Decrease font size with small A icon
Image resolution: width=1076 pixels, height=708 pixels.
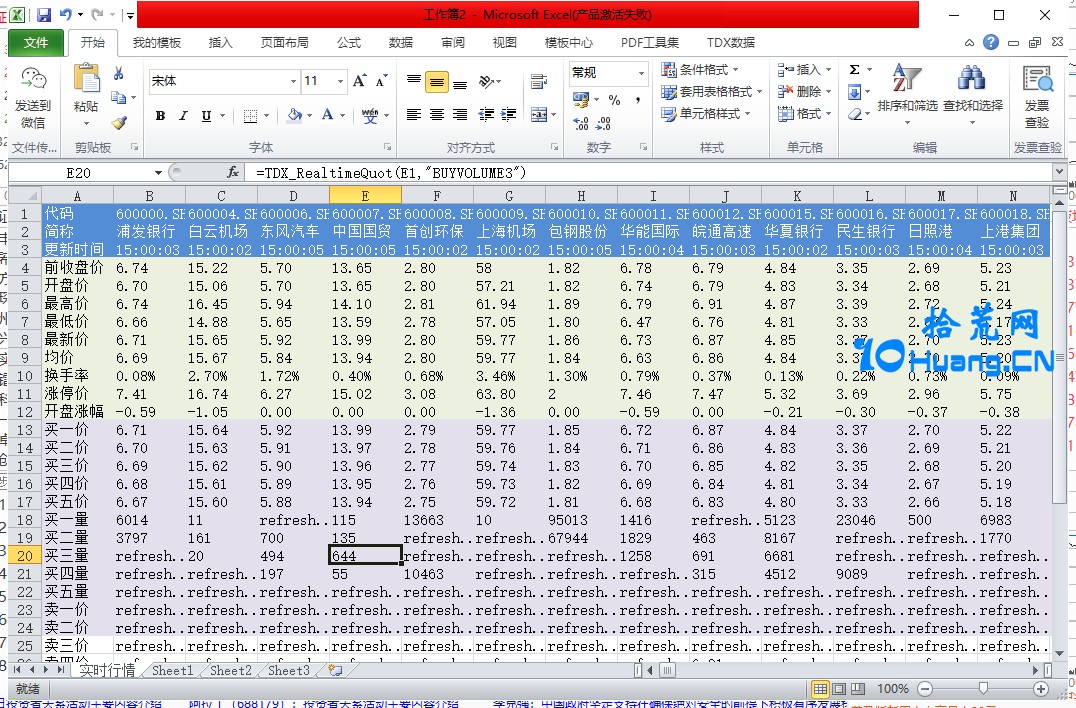point(382,81)
